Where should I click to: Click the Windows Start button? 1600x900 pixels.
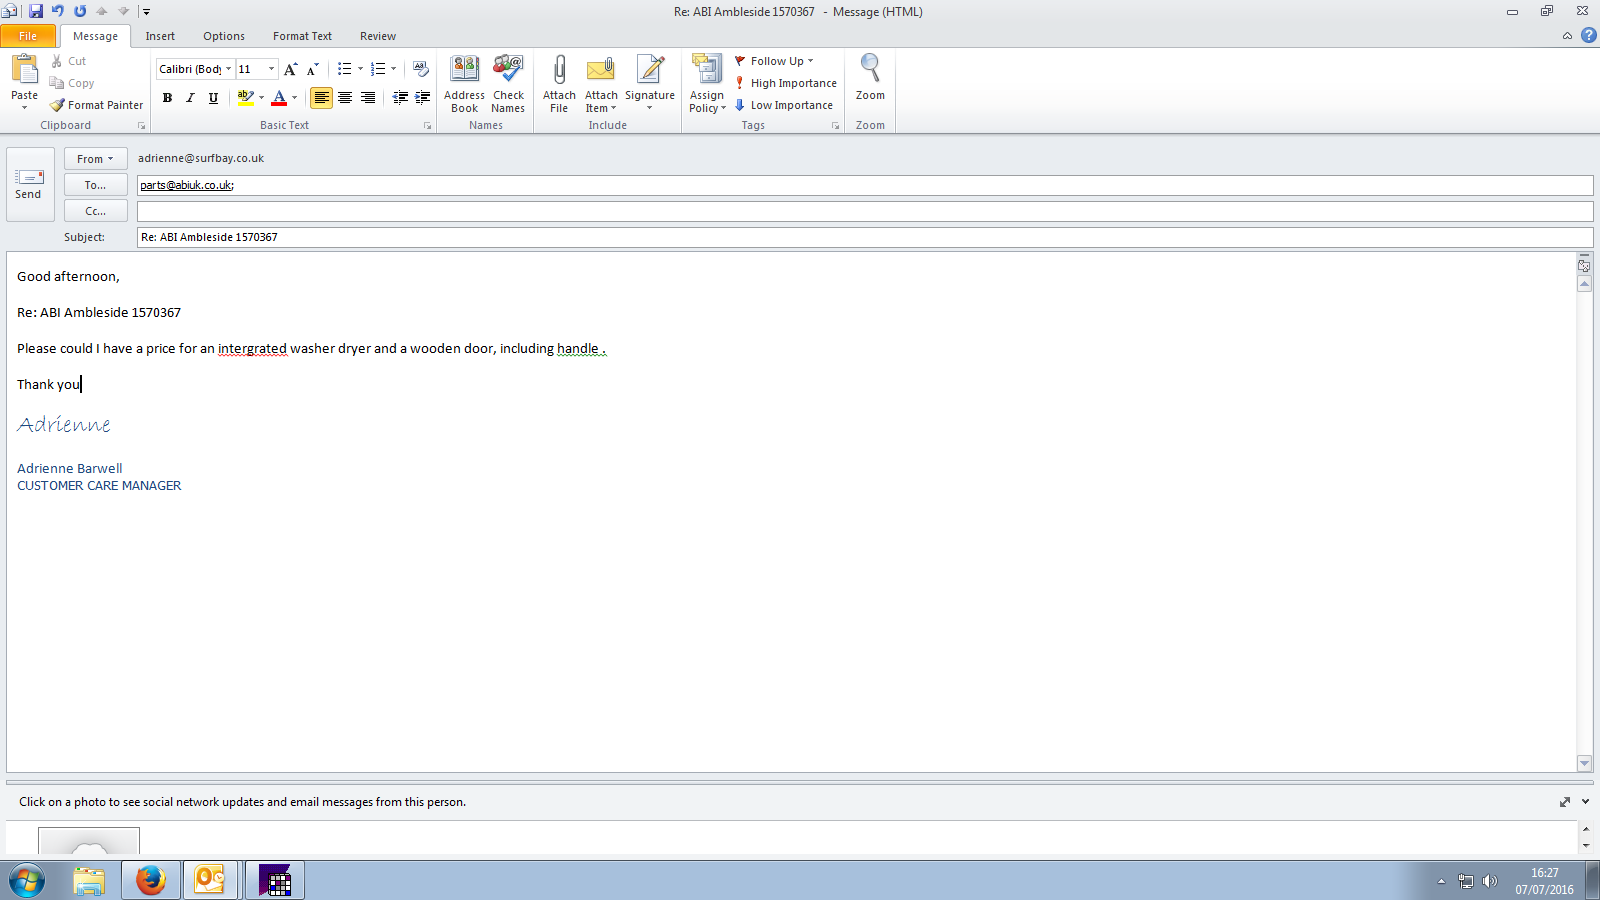tap(27, 880)
